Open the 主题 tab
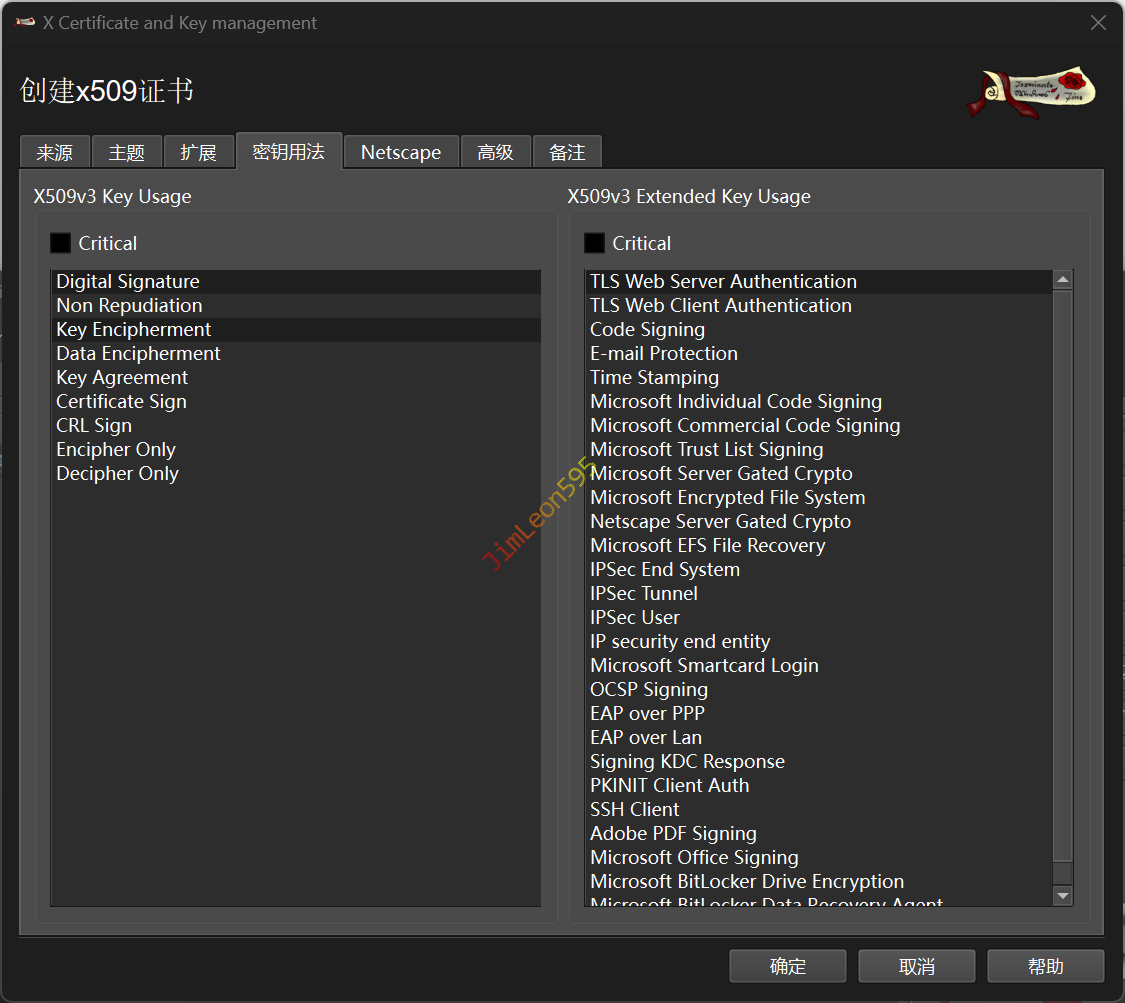 (127, 153)
